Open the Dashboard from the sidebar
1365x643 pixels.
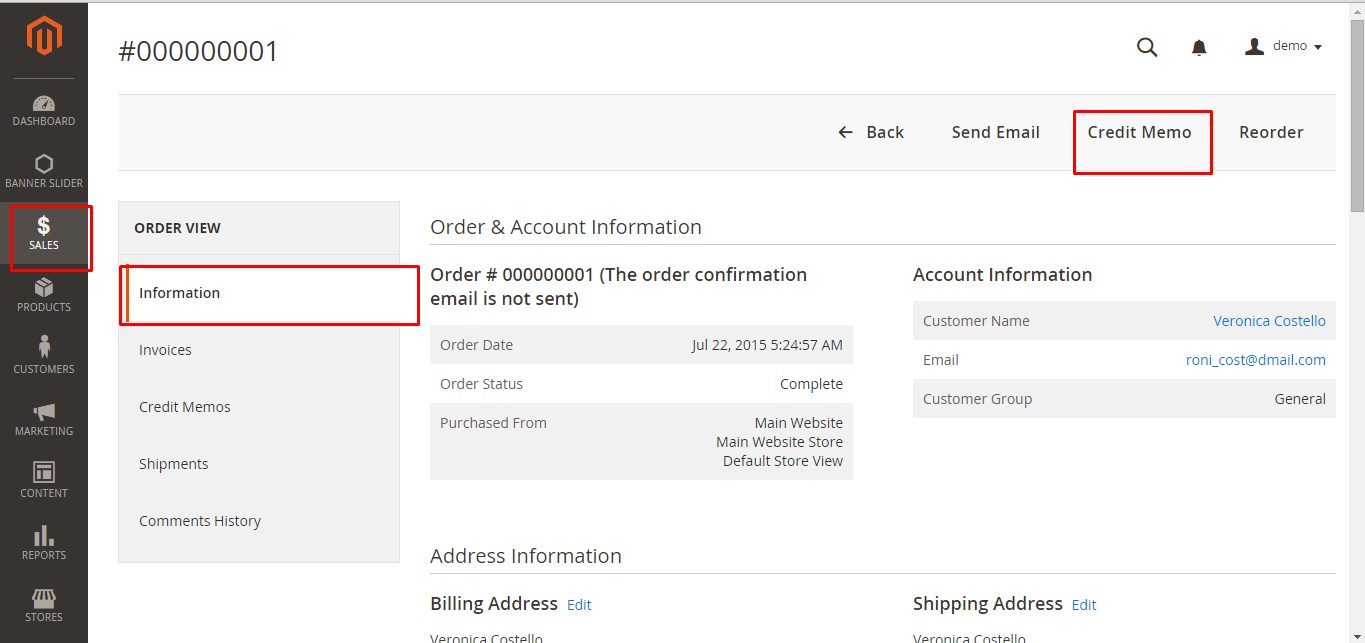coord(43,110)
